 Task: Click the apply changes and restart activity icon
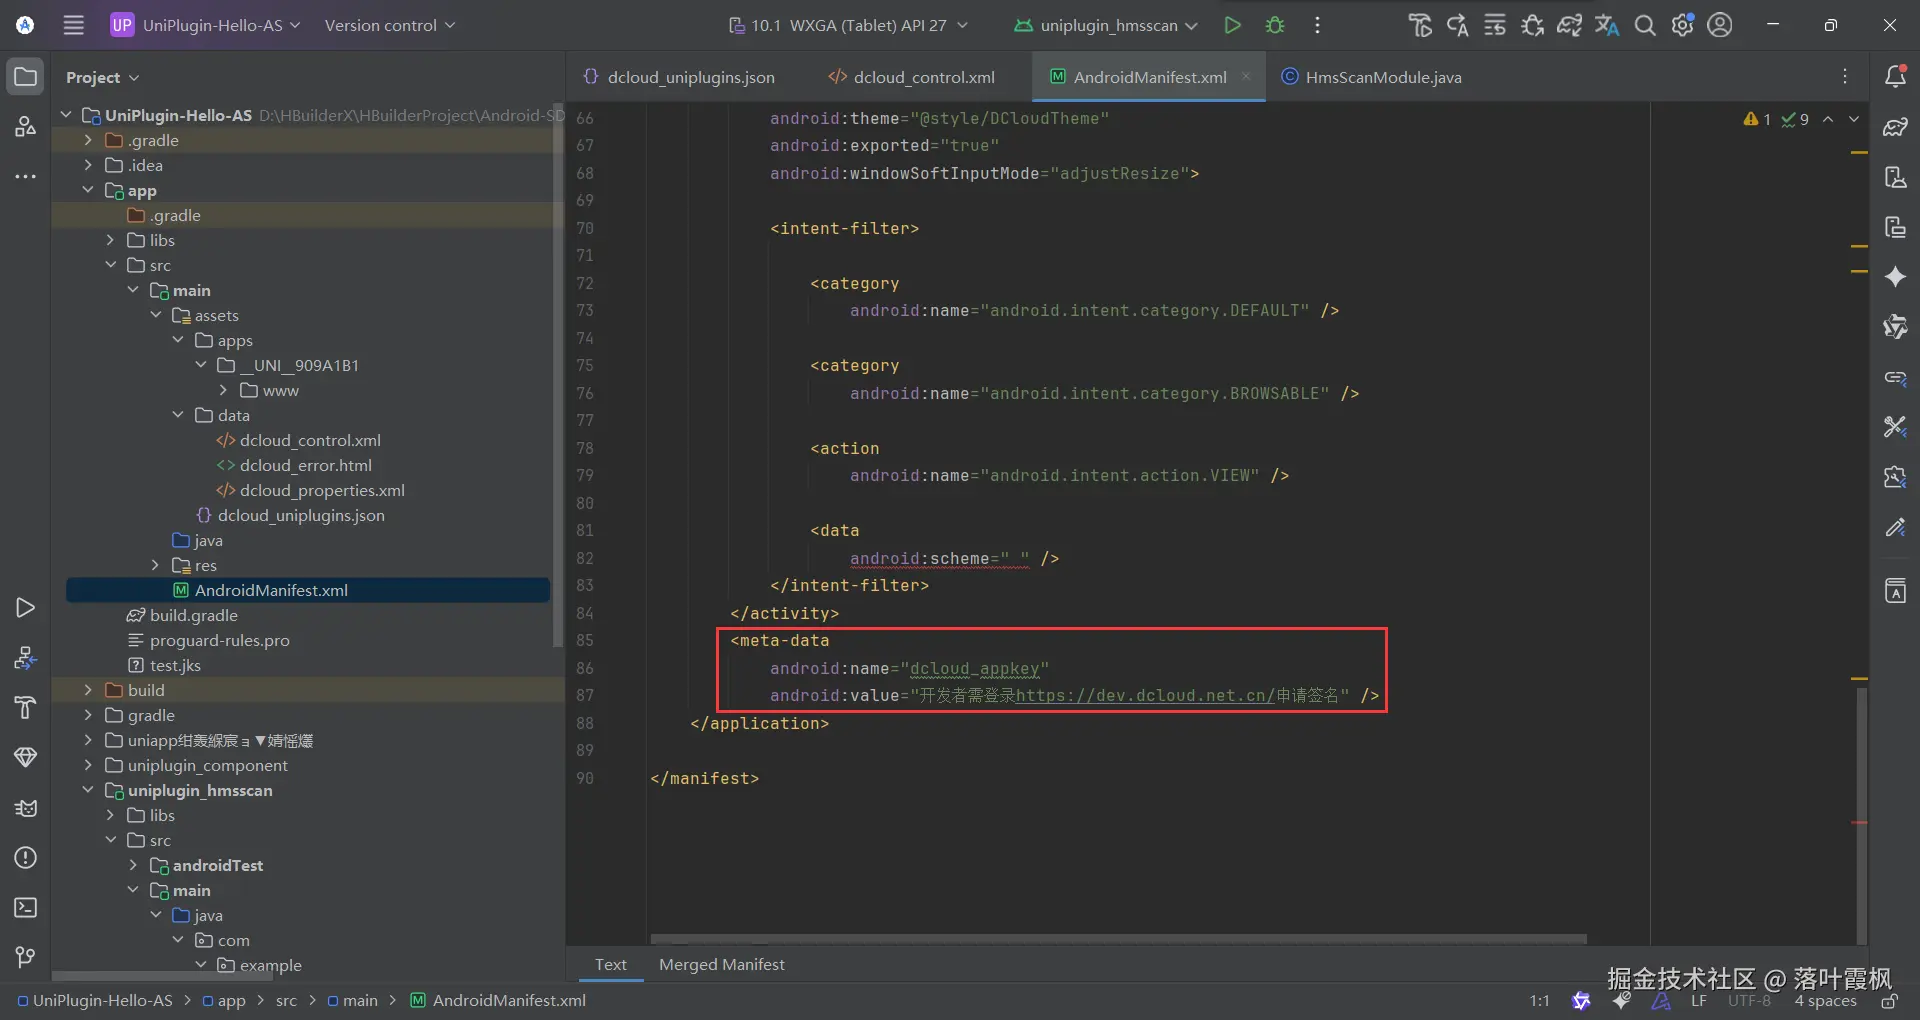[x=1457, y=25]
